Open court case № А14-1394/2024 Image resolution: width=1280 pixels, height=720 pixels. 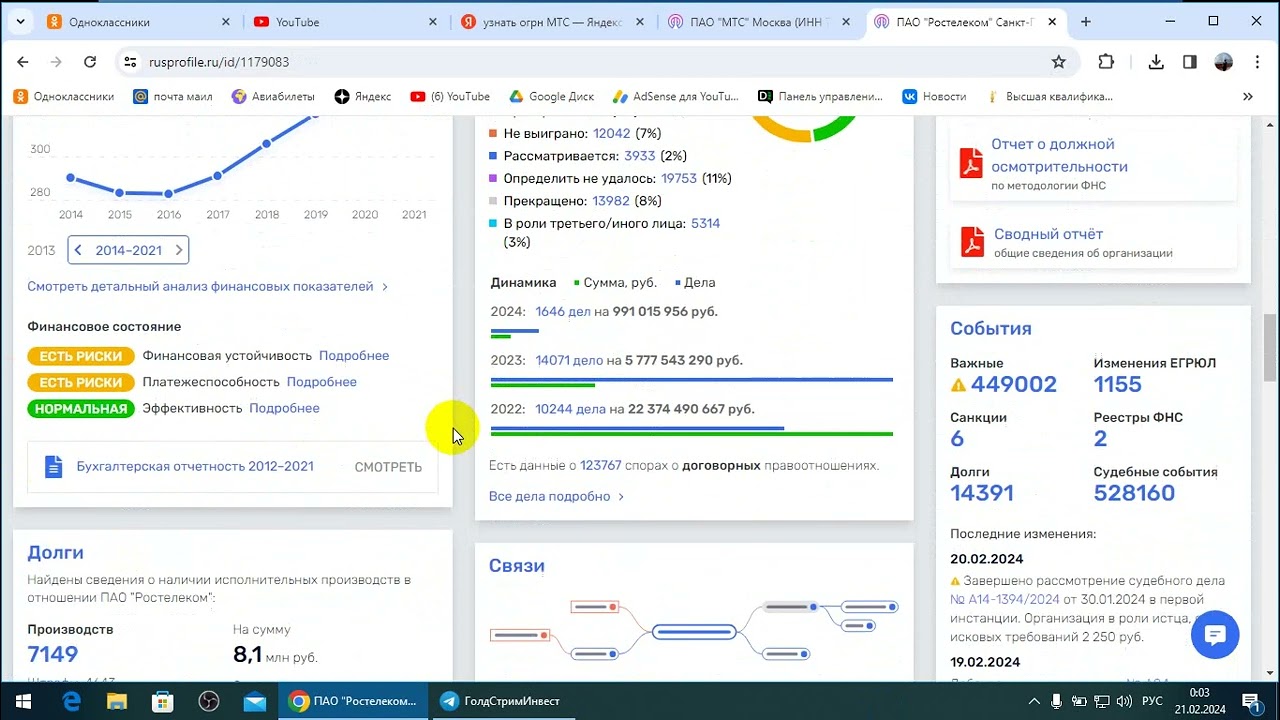pos(1004,600)
